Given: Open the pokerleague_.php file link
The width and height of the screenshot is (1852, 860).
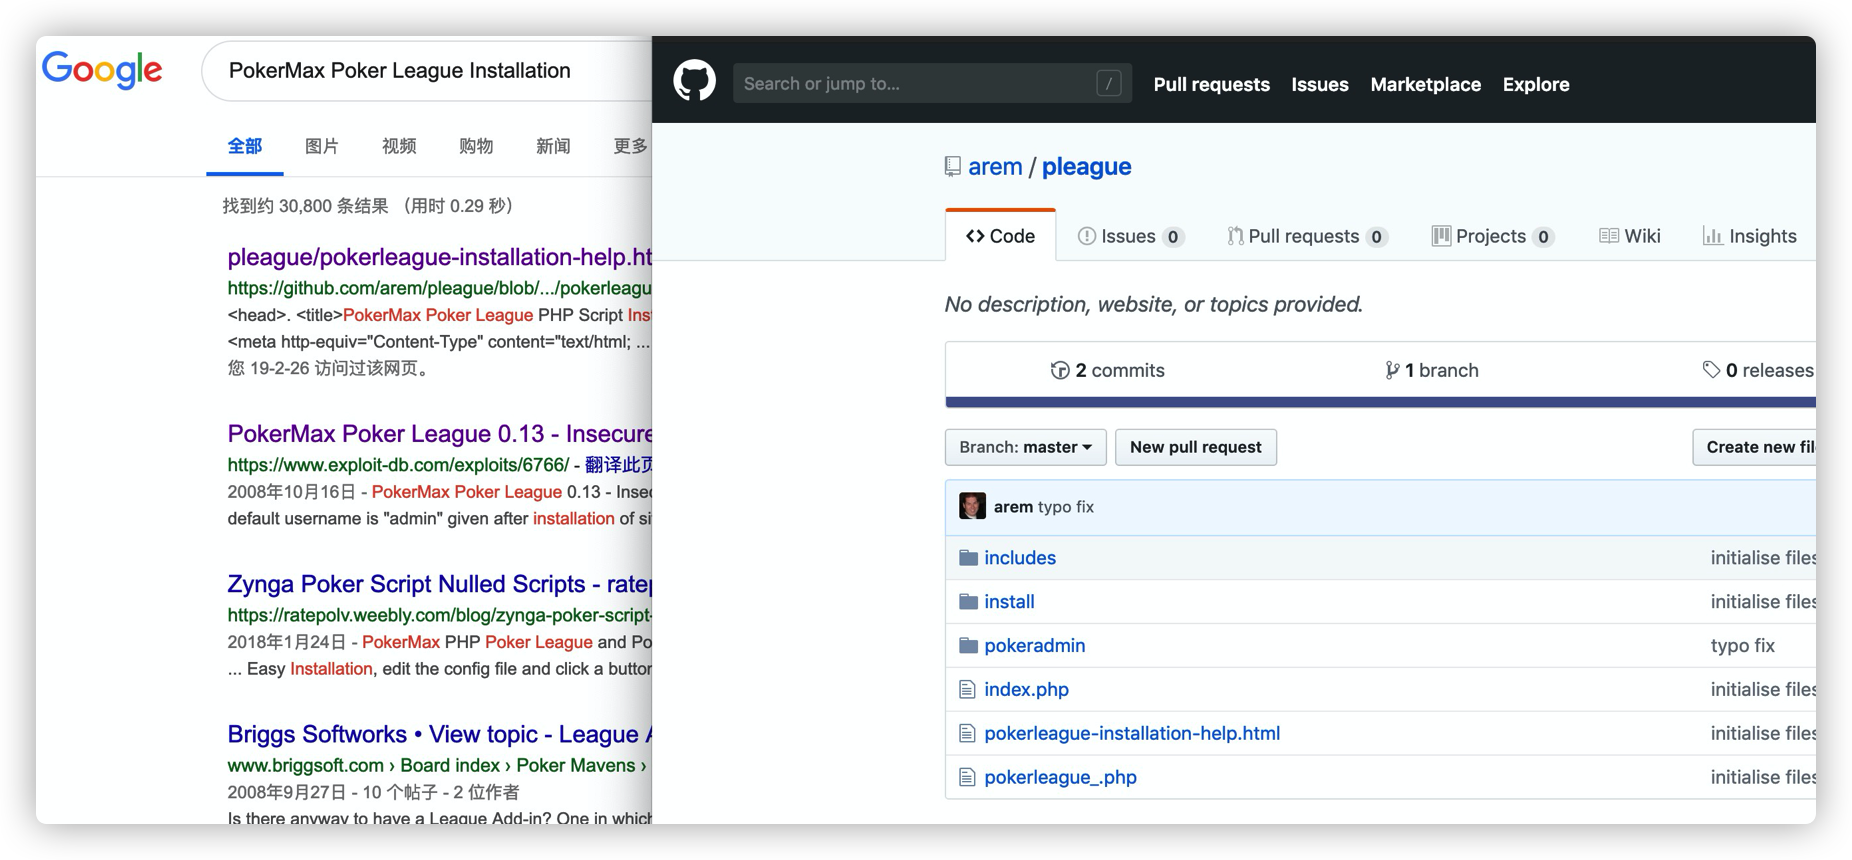Looking at the screenshot, I should click(1060, 777).
